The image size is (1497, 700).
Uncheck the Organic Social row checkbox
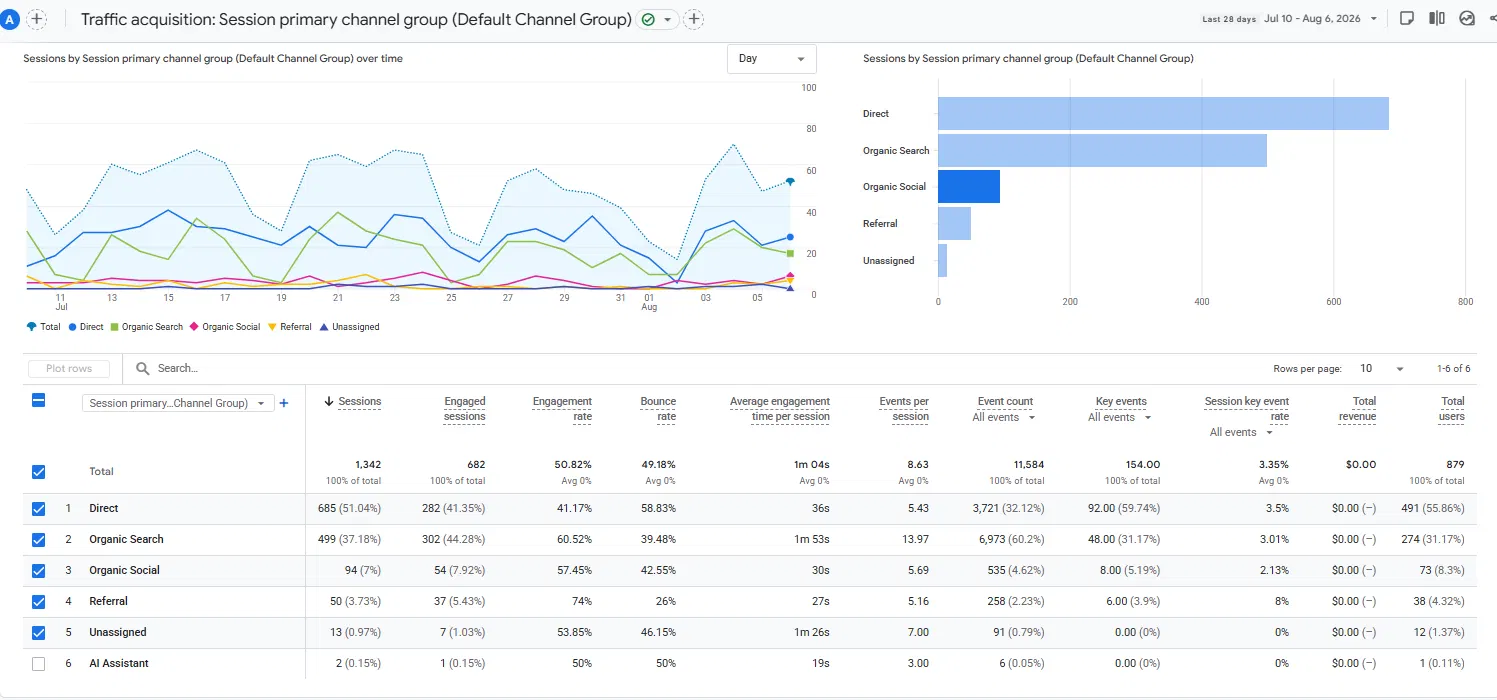[x=38, y=570]
